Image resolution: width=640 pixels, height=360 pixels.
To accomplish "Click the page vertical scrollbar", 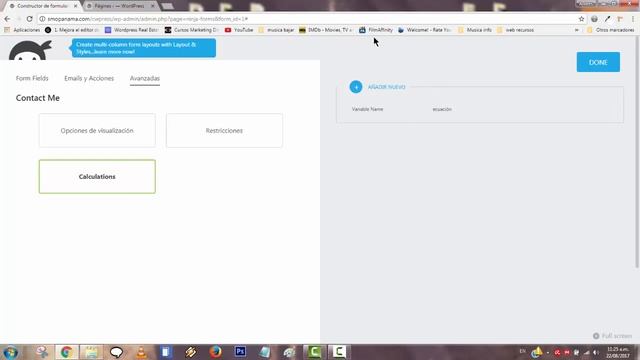I will point(637,152).
